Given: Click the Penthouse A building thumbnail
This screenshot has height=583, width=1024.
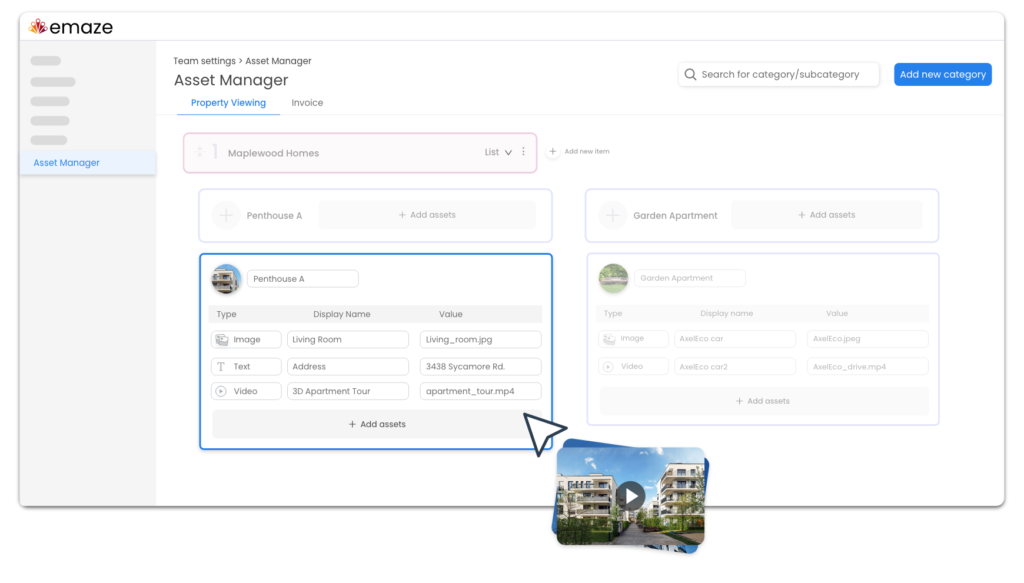Looking at the screenshot, I should click(x=226, y=279).
